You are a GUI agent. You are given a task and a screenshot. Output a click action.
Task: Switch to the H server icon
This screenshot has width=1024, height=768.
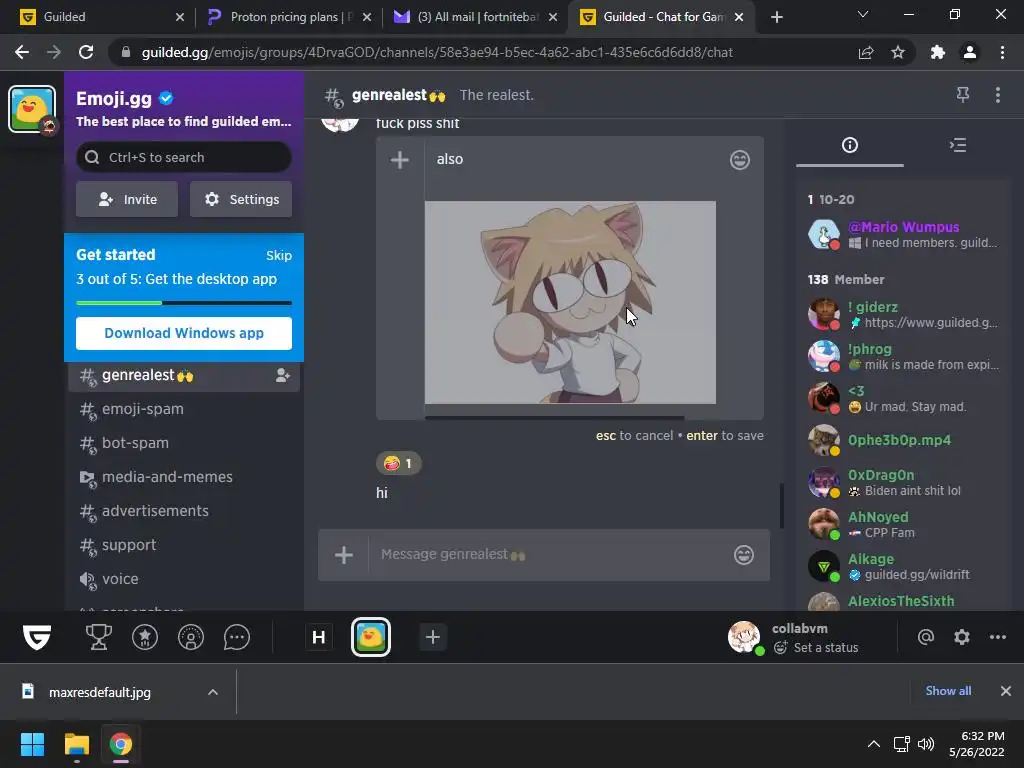[319, 637]
